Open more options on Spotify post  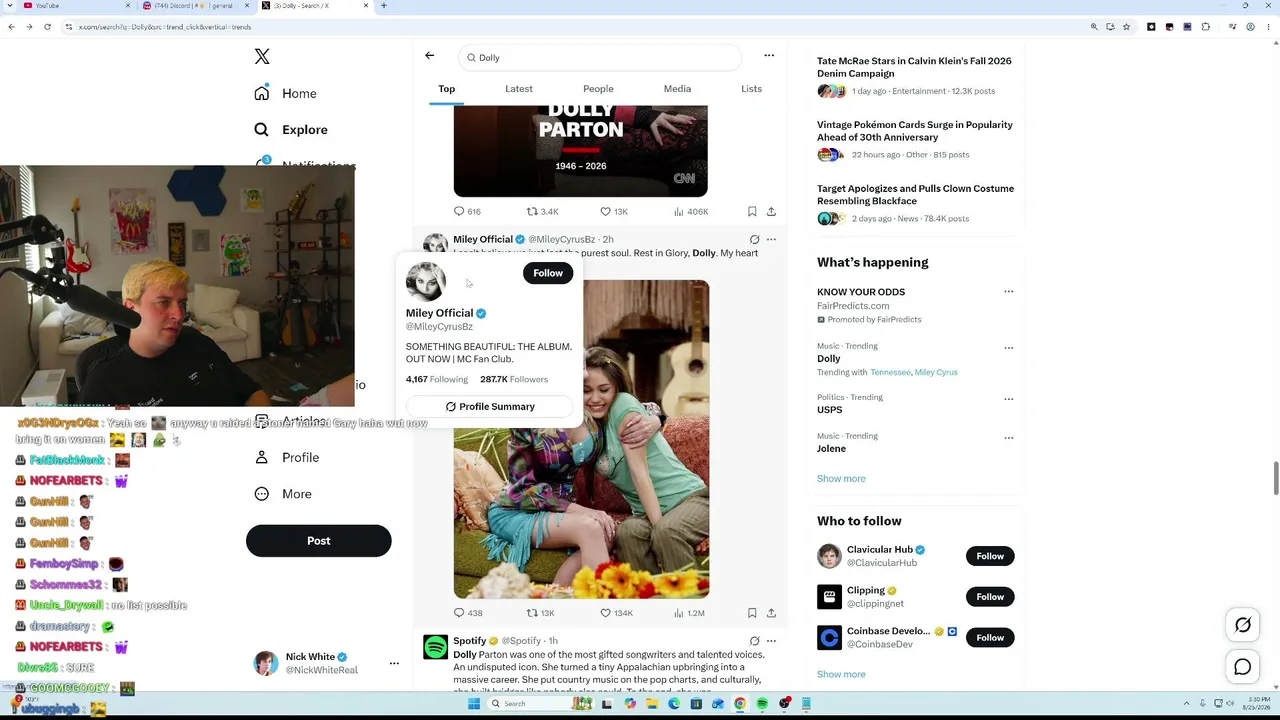[771, 641]
